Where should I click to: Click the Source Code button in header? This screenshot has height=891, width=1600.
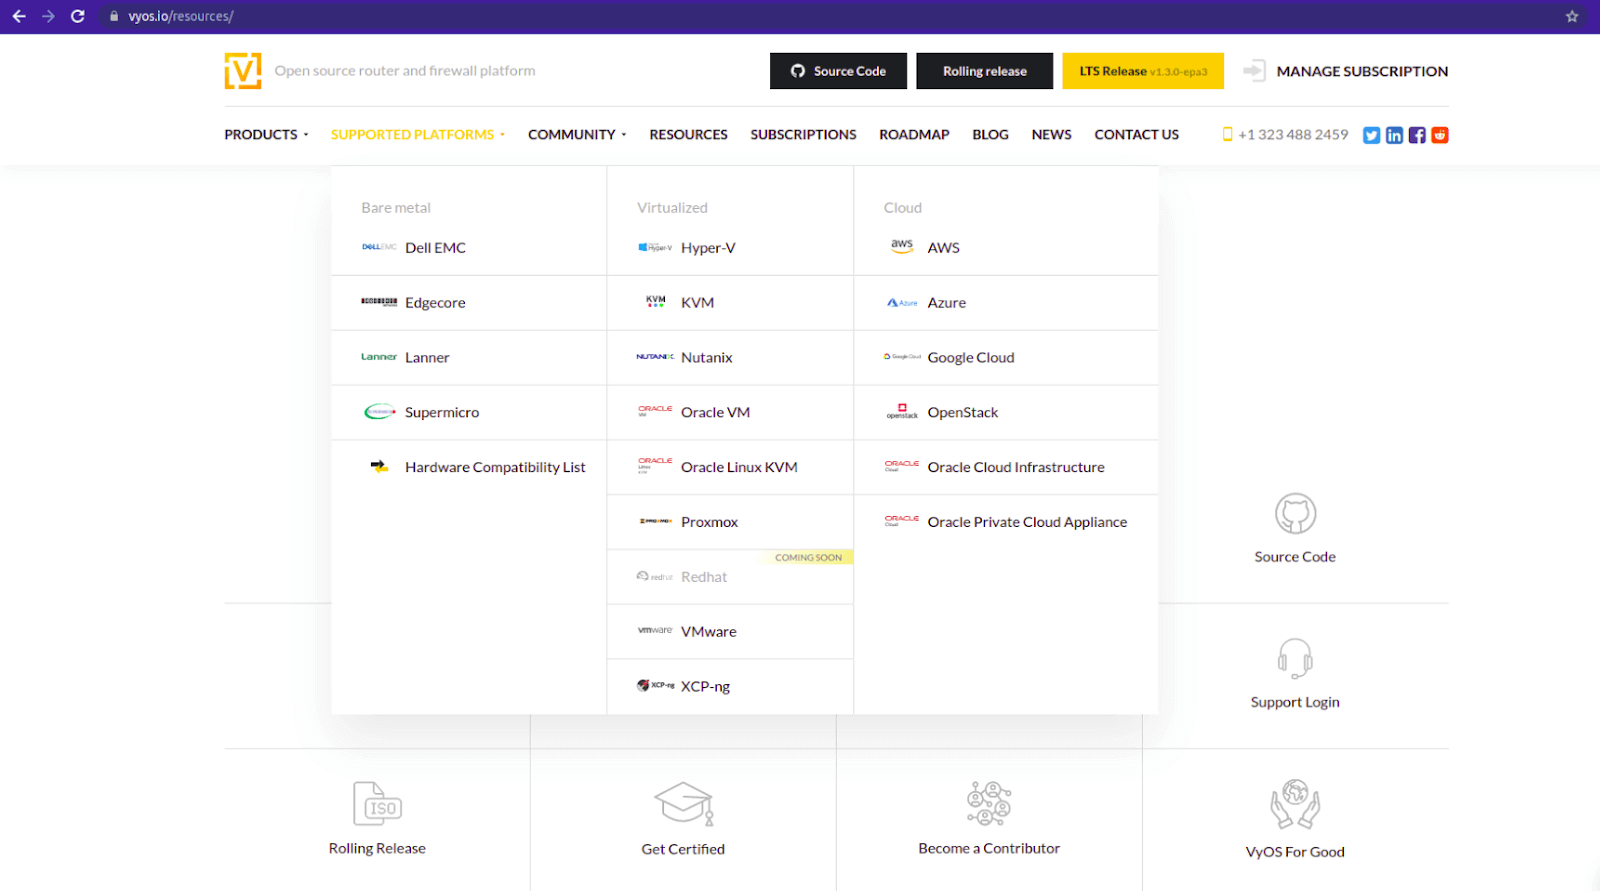838,71
